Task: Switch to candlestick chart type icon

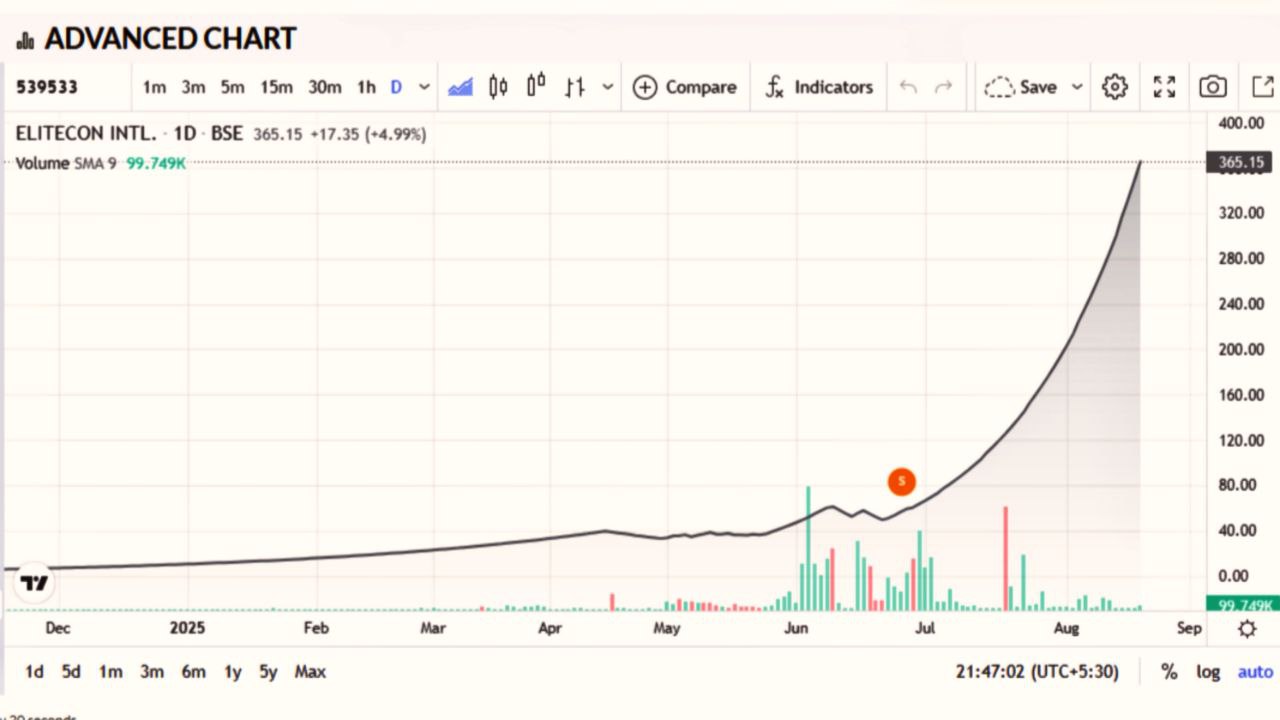Action: [497, 87]
